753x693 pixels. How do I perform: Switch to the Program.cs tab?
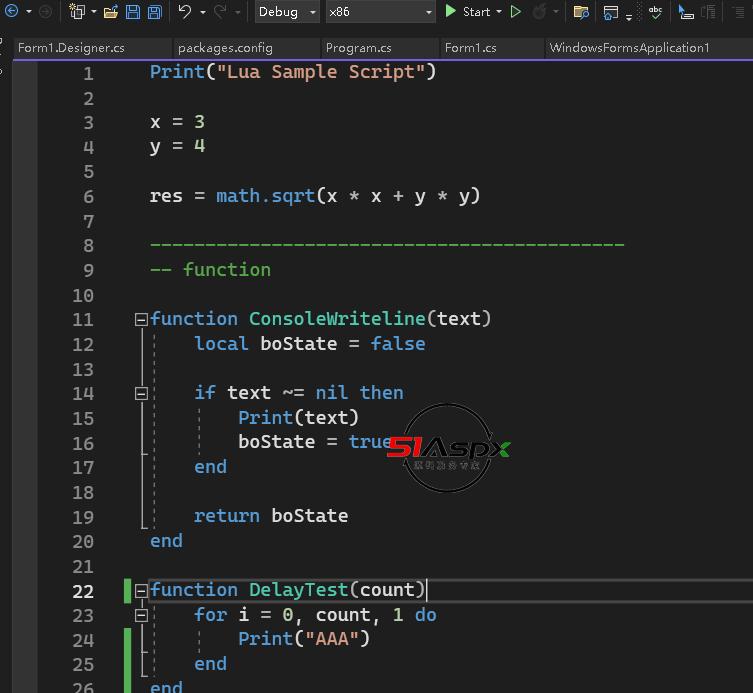358,48
